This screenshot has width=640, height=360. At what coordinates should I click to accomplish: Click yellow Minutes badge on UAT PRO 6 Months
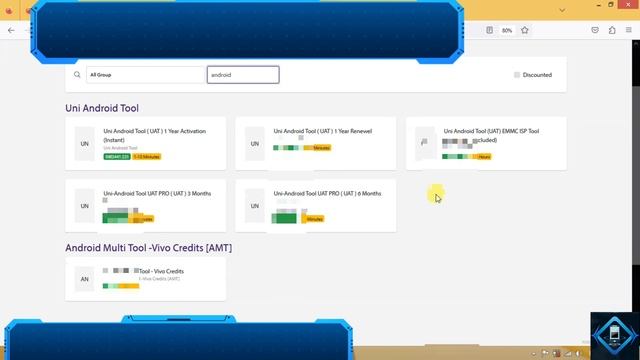[313, 219]
